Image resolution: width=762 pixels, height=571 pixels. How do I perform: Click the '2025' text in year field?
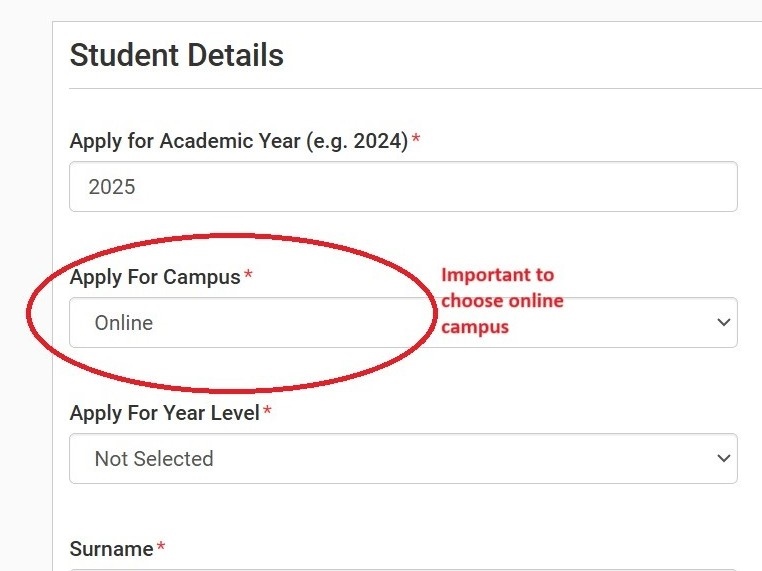112,187
